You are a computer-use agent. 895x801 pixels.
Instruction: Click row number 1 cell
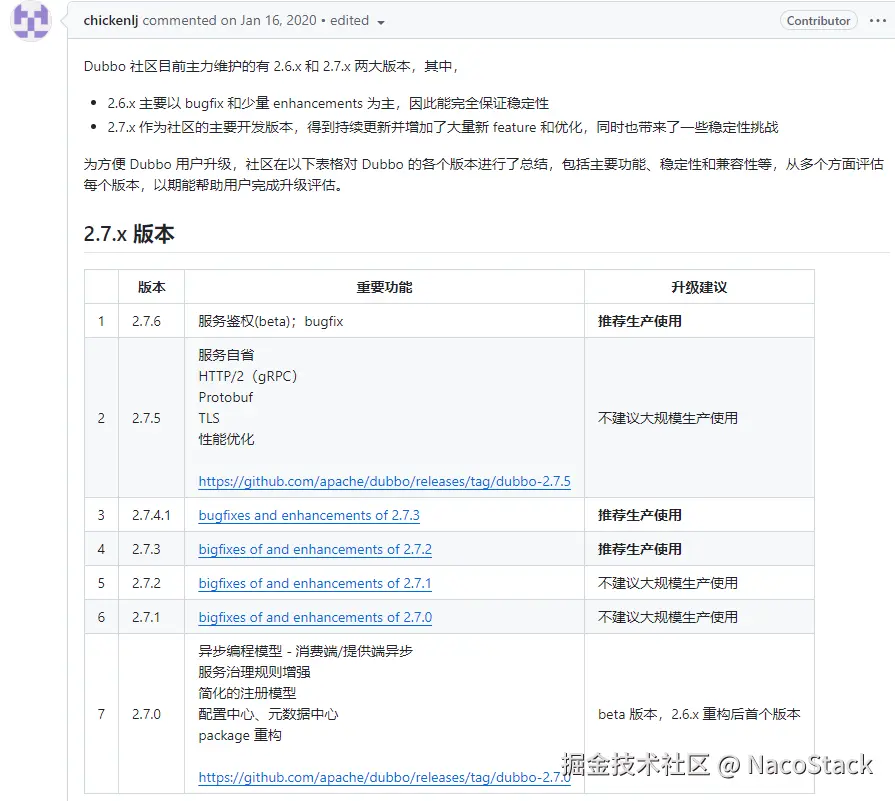pos(101,321)
